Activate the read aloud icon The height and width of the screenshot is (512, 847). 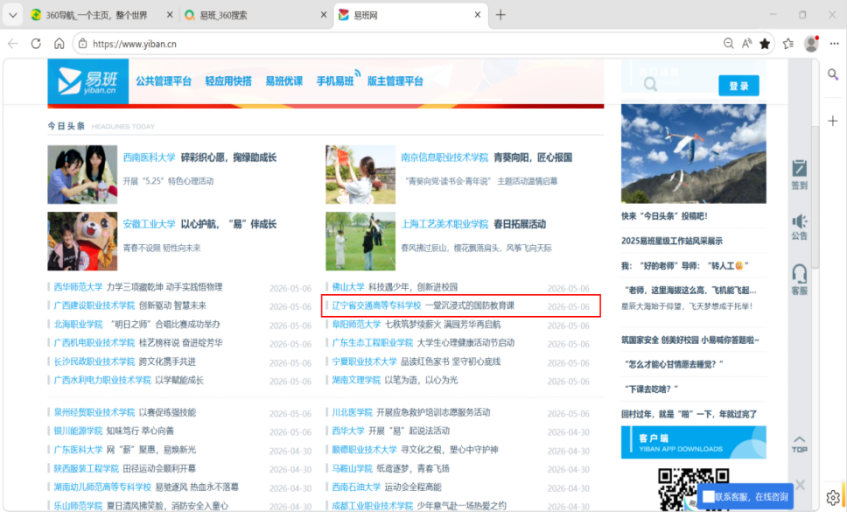click(x=747, y=44)
